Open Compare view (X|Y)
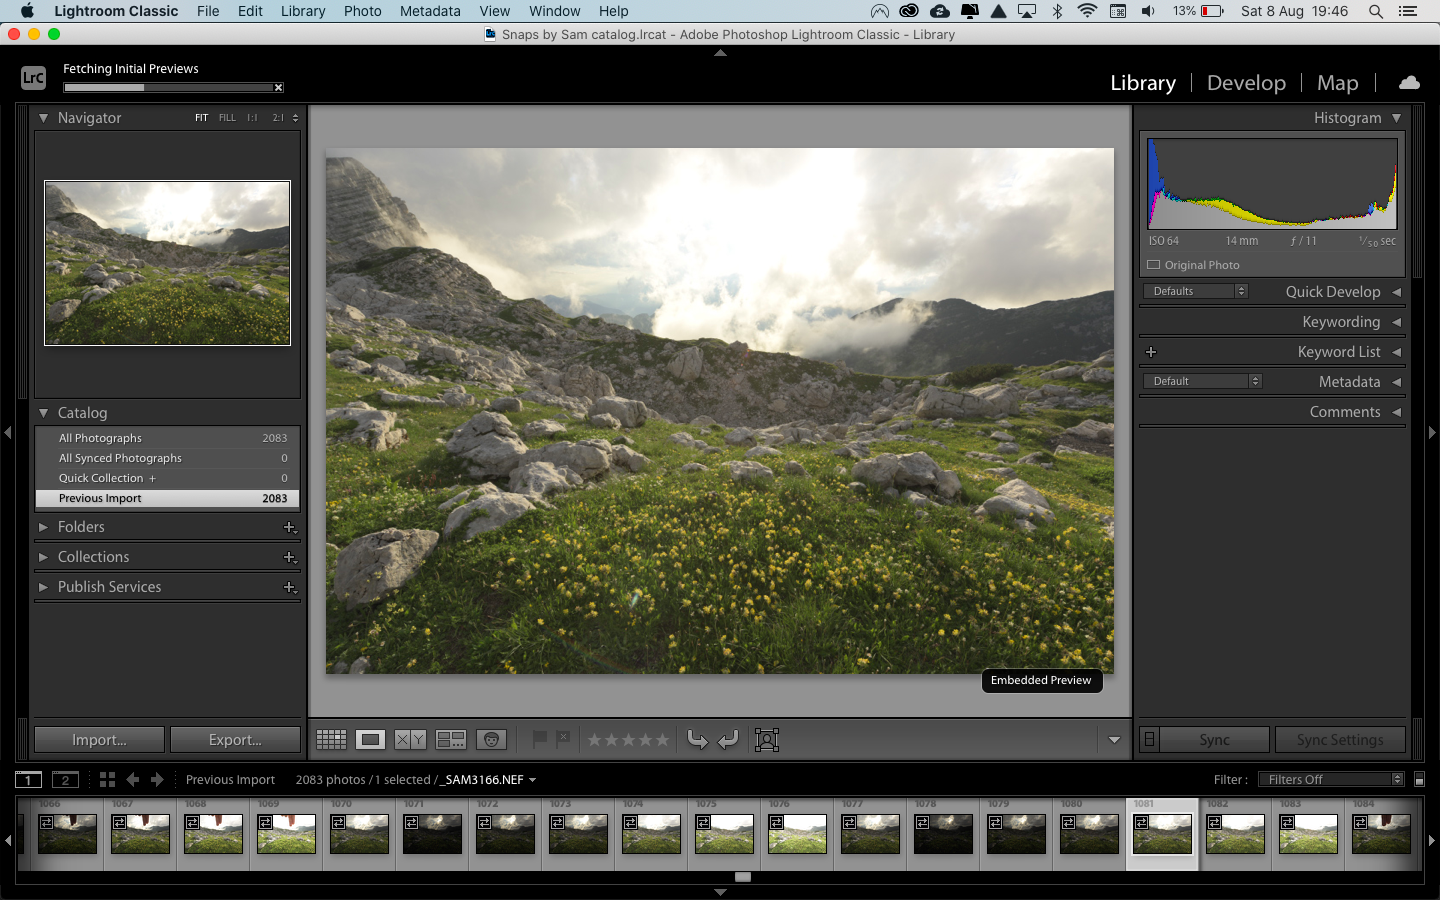 [410, 740]
